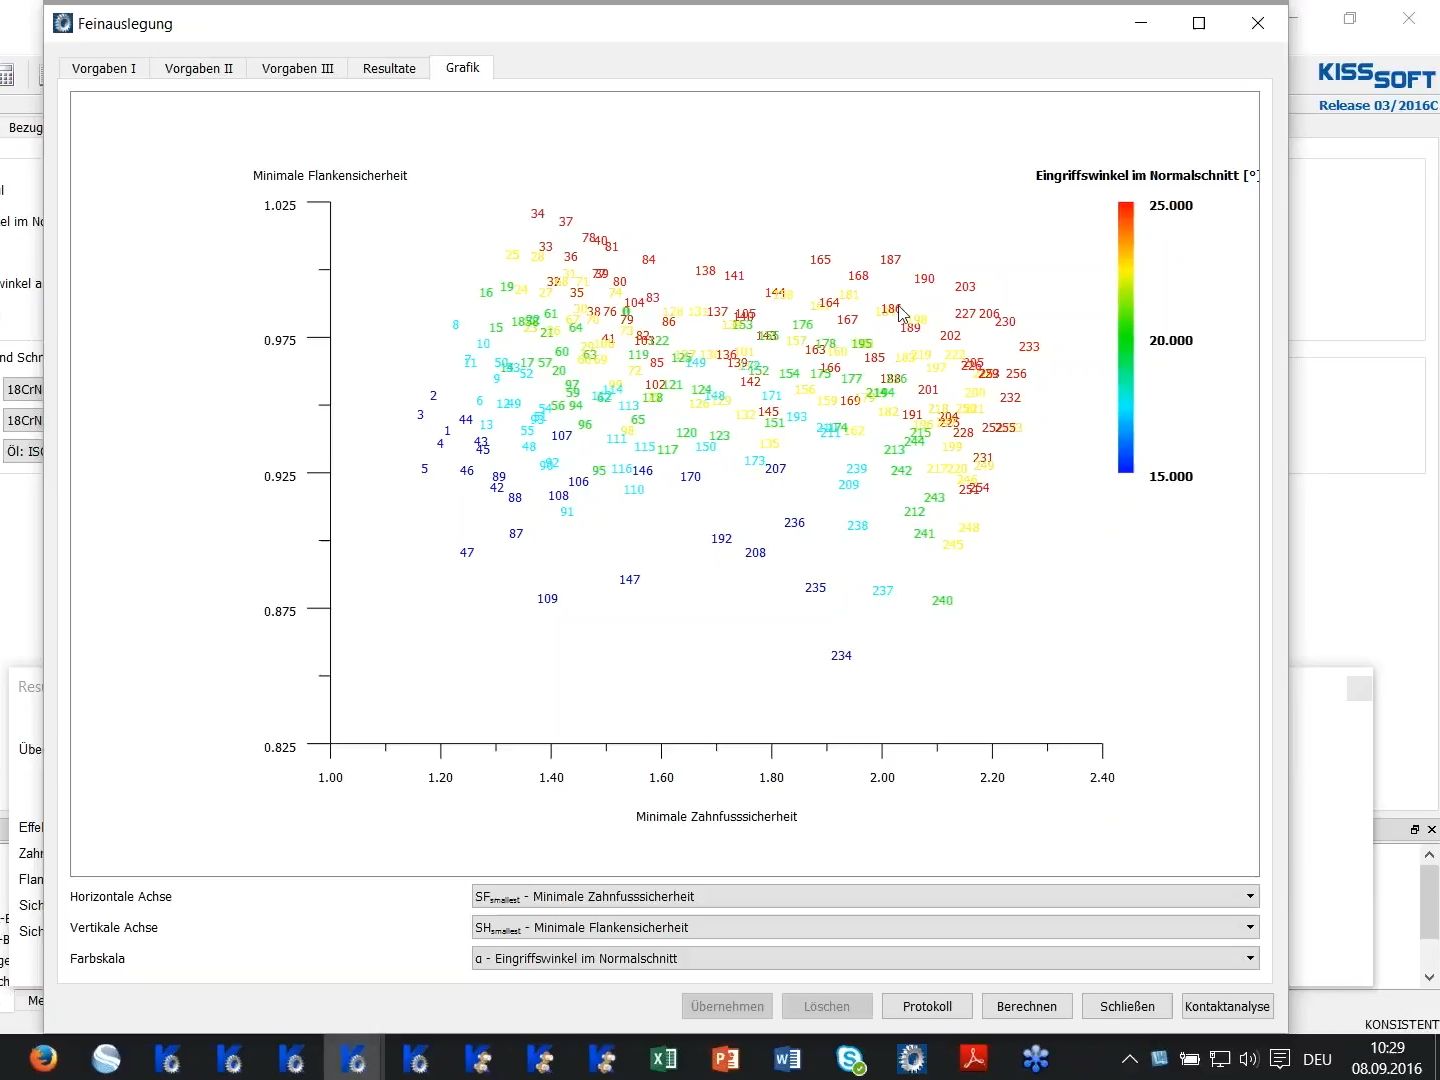The image size is (1440, 1080).
Task: Select data point 5 in the plot
Action: [x=425, y=469]
